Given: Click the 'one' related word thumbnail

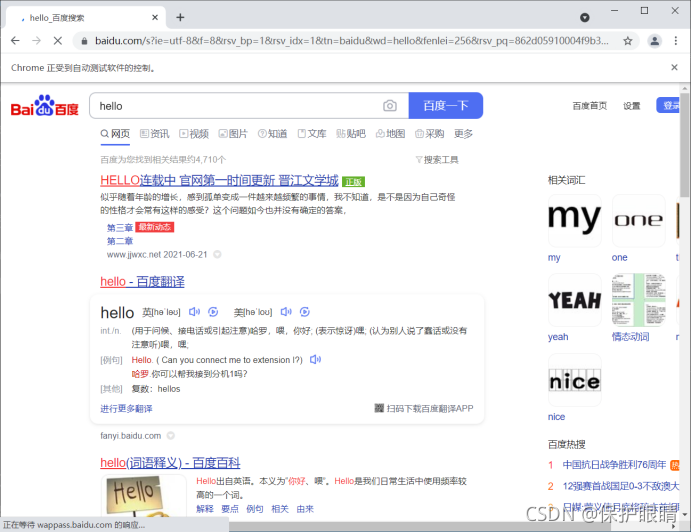Looking at the screenshot, I should 639,221.
